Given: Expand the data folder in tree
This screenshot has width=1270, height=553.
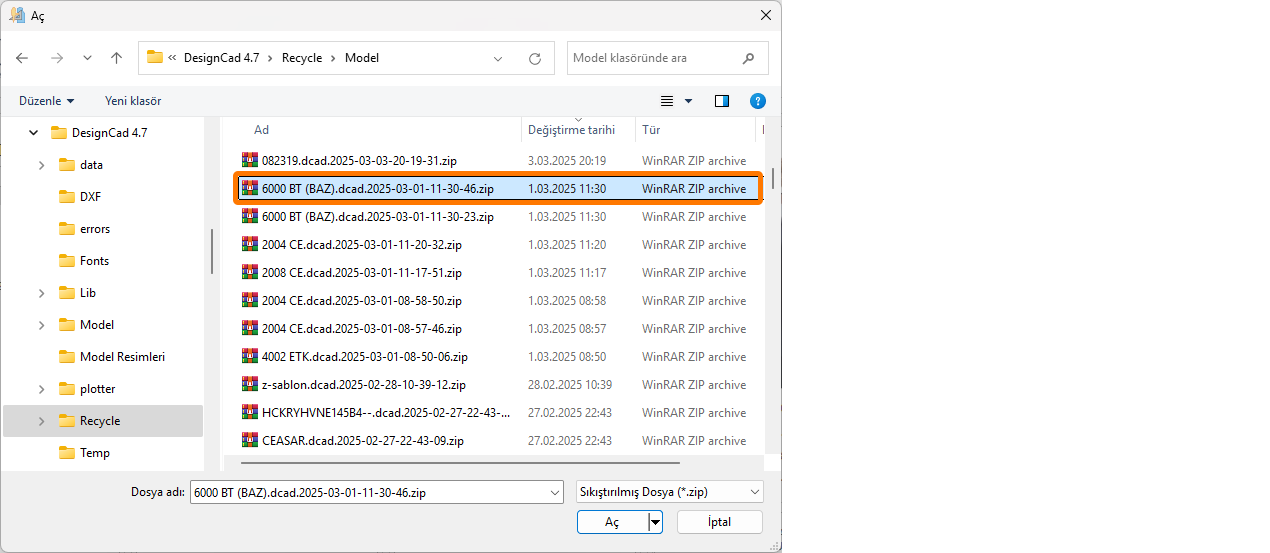Looking at the screenshot, I should tap(41, 165).
